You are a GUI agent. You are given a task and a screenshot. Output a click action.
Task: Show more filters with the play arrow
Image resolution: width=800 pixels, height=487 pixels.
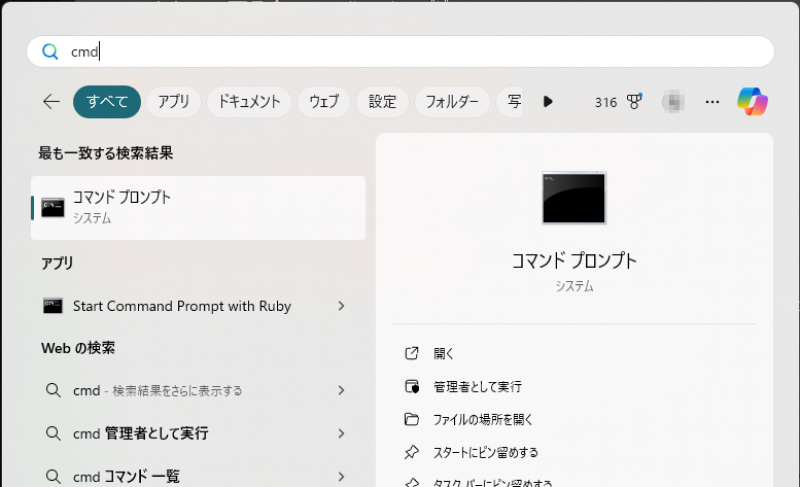548,102
